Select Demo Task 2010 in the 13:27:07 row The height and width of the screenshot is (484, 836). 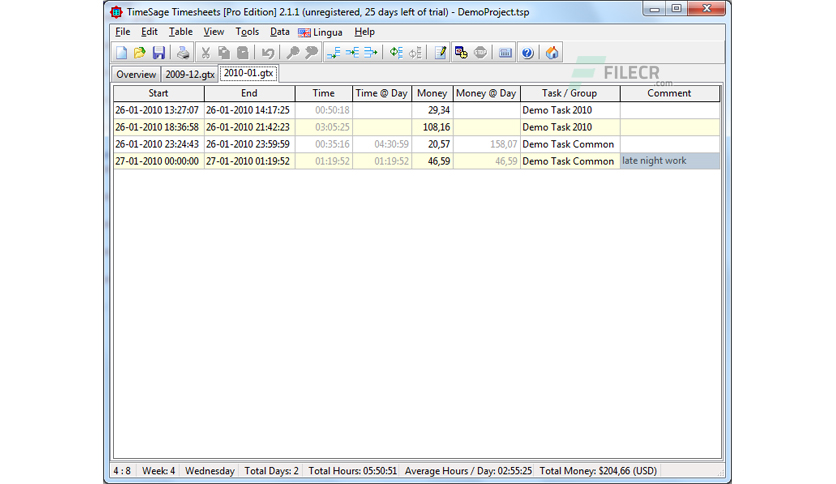(569, 110)
